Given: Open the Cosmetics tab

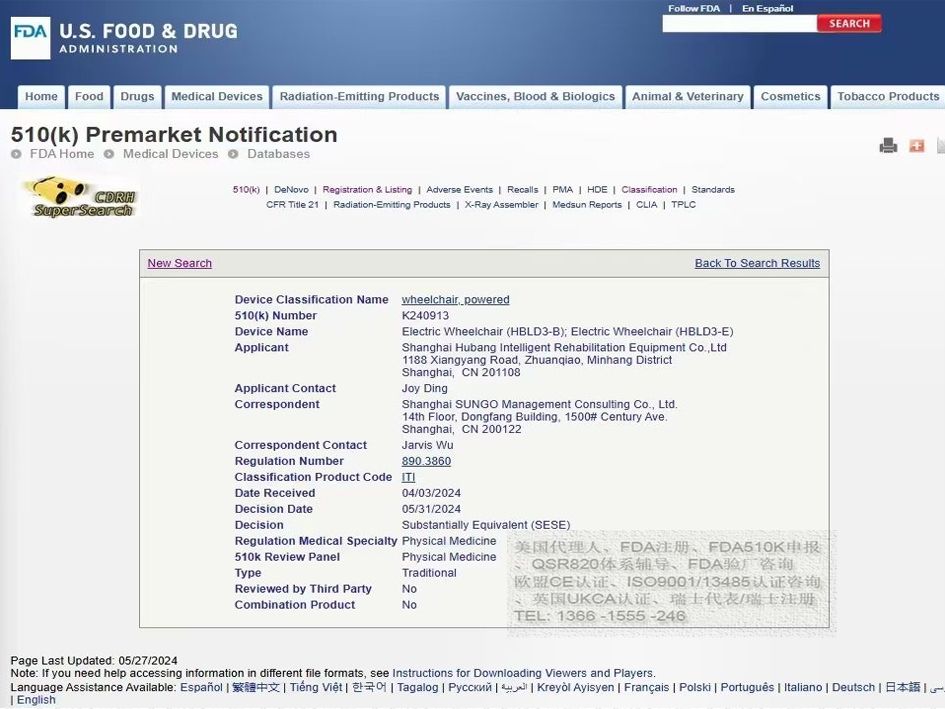Looking at the screenshot, I should point(790,96).
